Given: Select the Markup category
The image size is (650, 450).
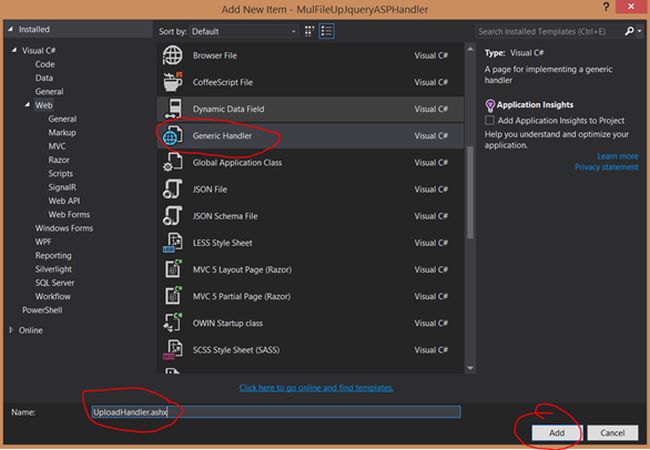Looking at the screenshot, I should pos(62,133).
